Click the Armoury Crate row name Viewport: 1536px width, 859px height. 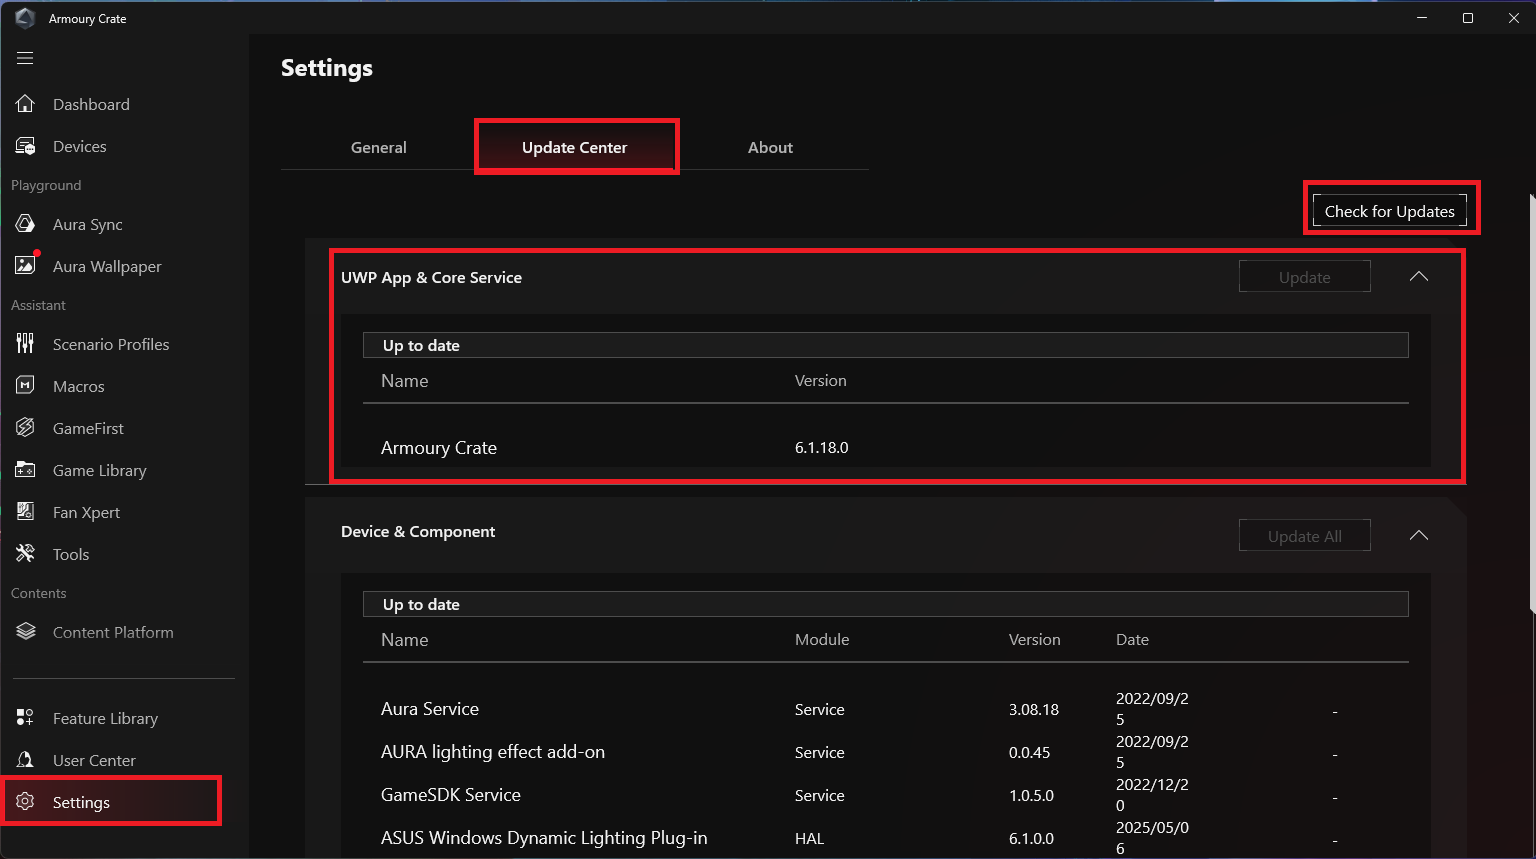point(439,448)
